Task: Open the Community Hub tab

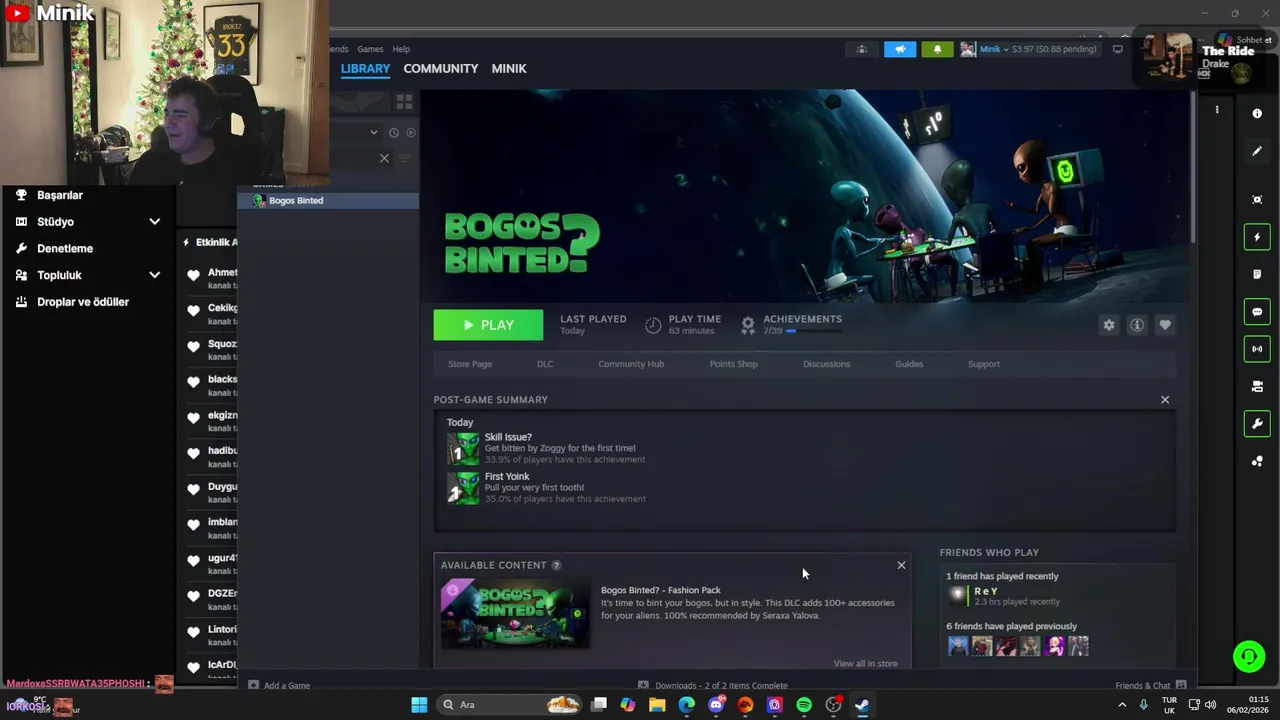Action: (631, 364)
